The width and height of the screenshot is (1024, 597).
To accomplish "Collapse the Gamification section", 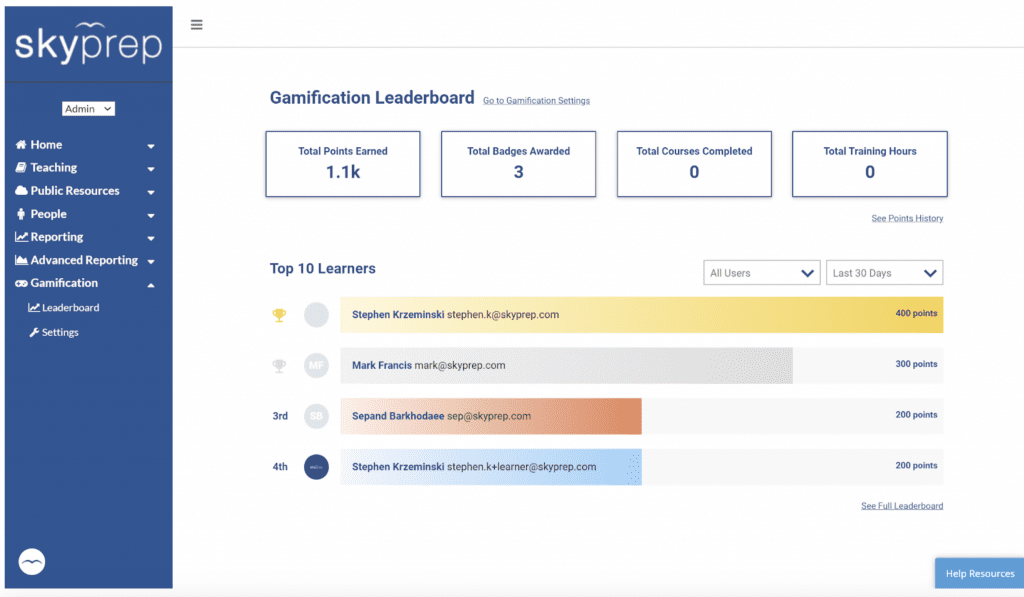I will click(x=153, y=283).
